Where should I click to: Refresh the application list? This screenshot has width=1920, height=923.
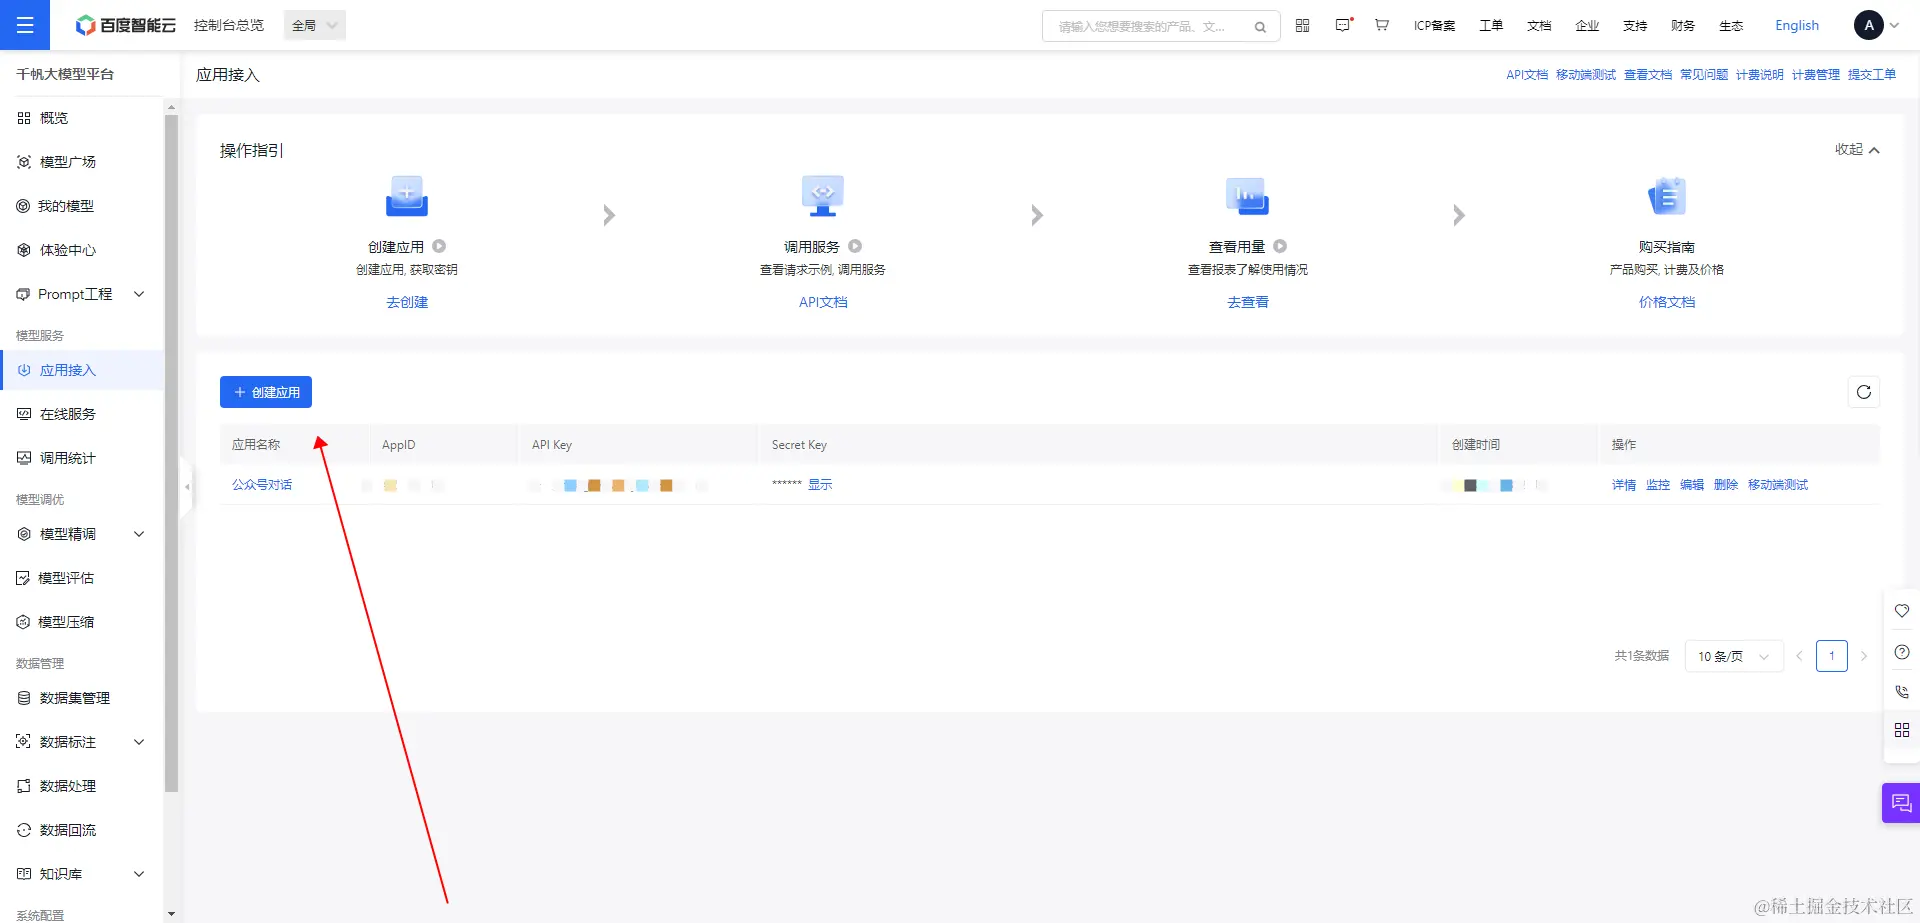coord(1864,392)
